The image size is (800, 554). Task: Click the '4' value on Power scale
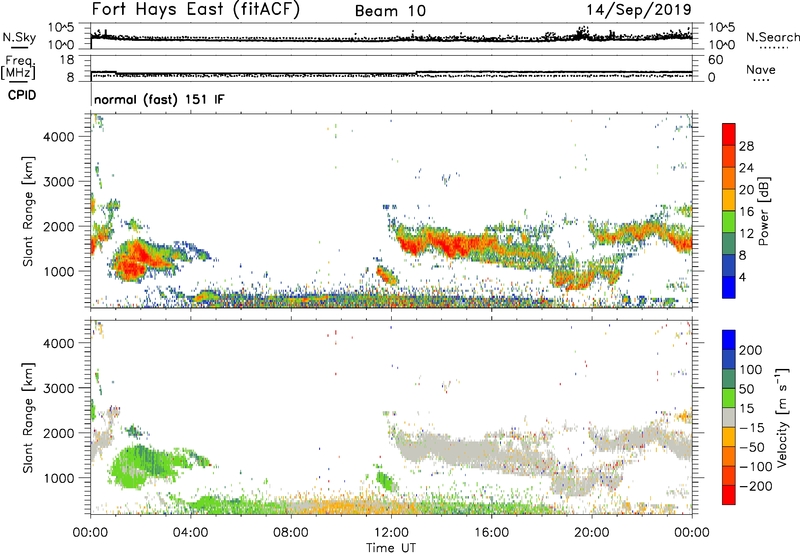[742, 278]
